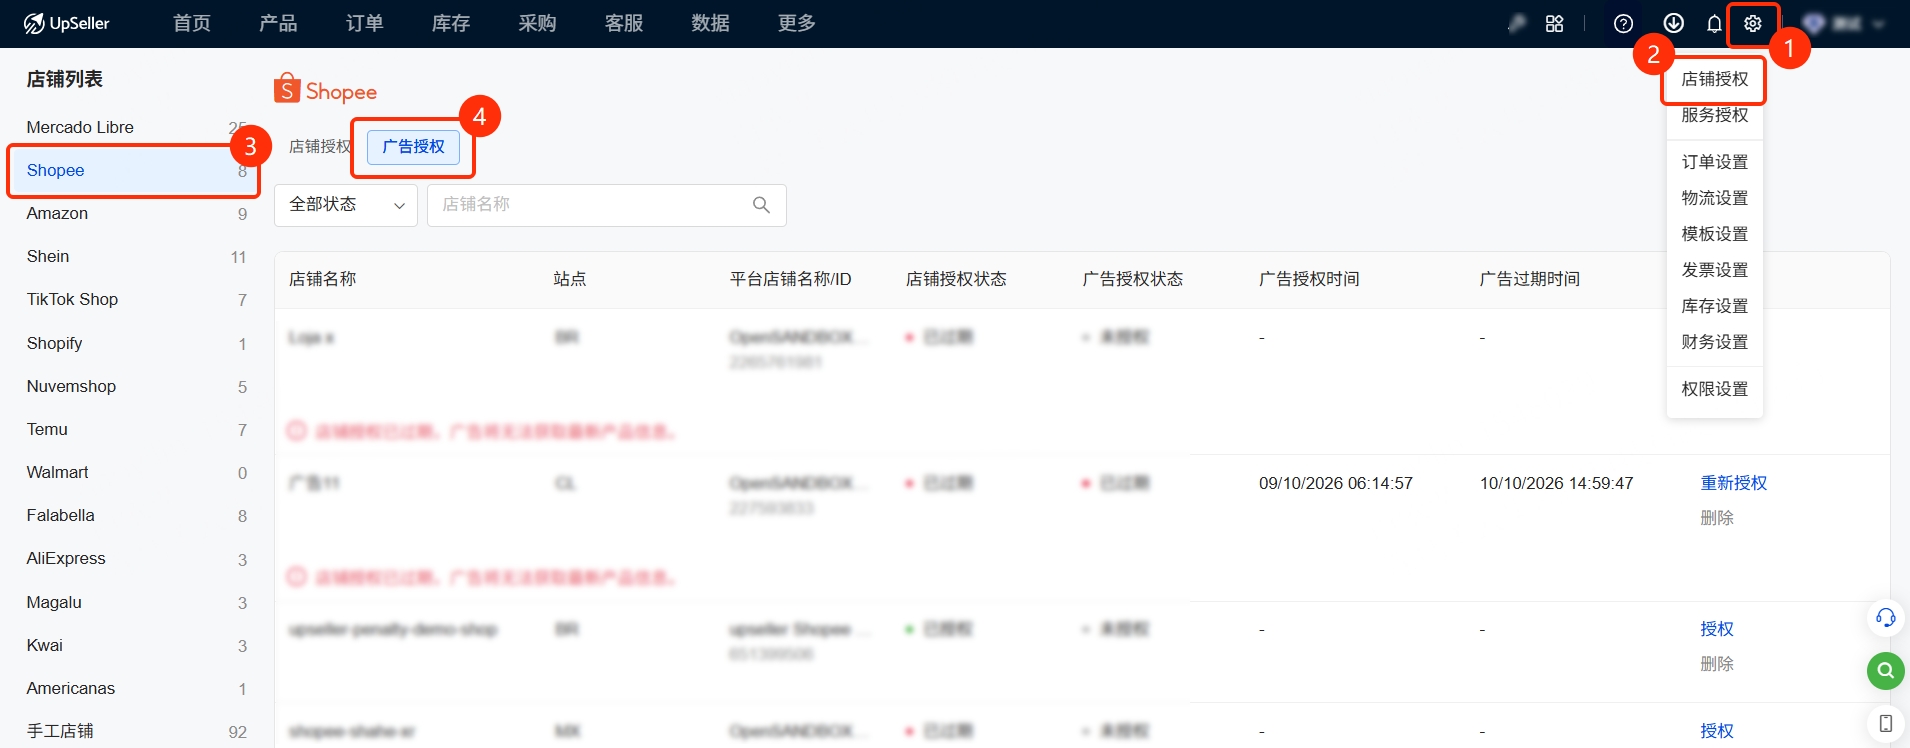Switch to the 店铺授权 tab
This screenshot has width=1910, height=748.
coord(319,147)
